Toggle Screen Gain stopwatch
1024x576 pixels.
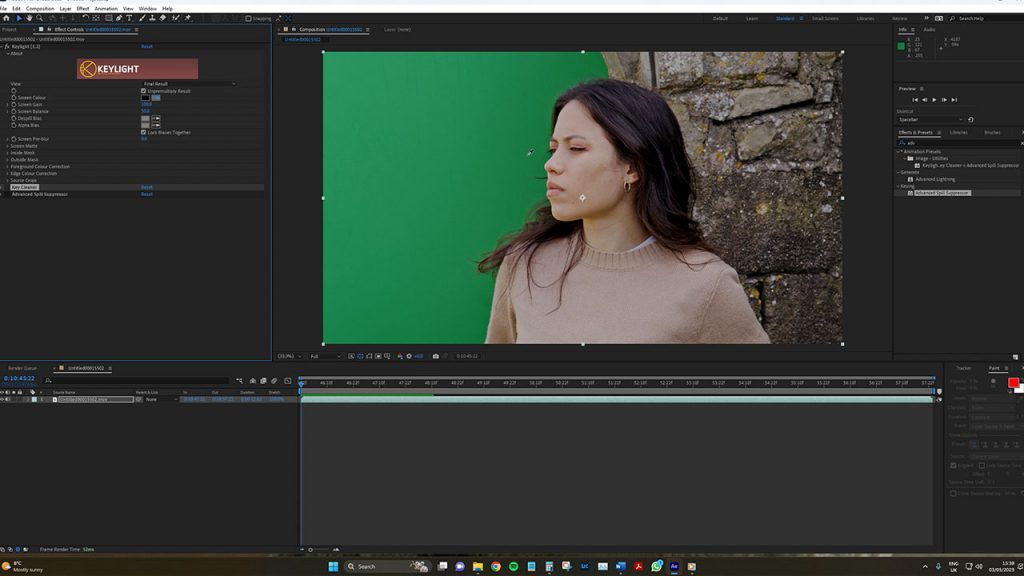tap(14, 104)
